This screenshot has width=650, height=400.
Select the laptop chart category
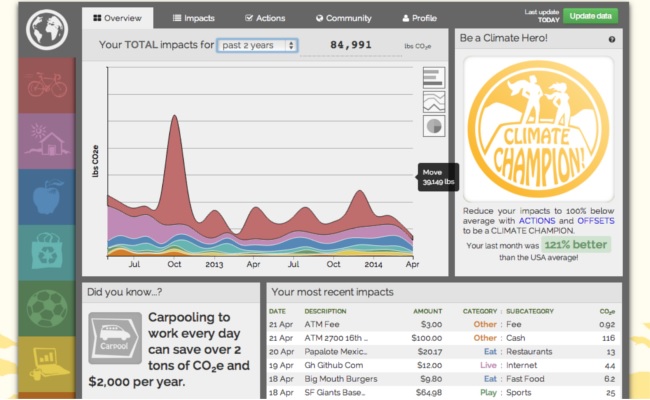pyautogui.click(x=47, y=362)
